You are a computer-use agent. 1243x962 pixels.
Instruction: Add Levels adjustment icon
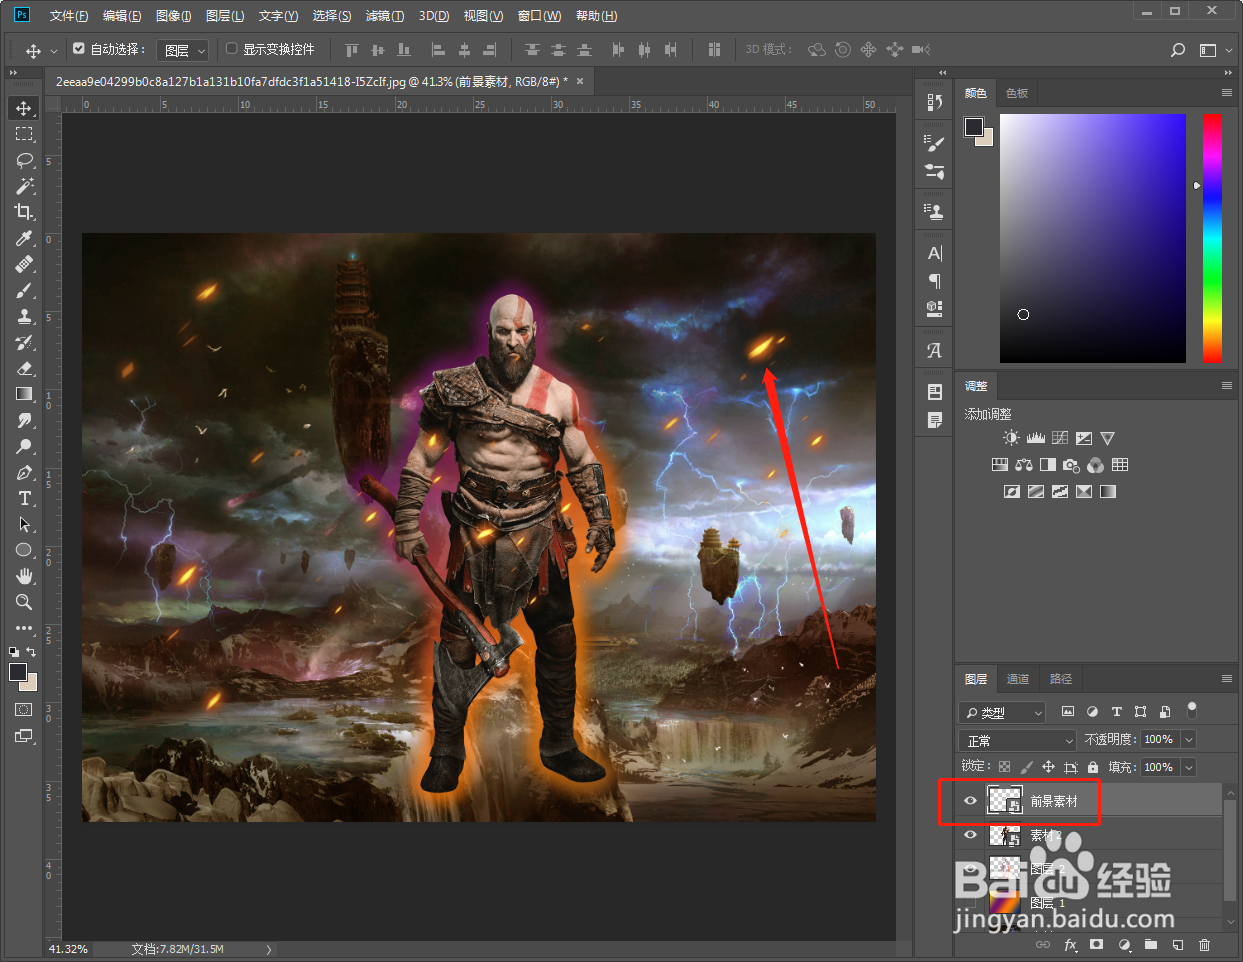tap(1036, 438)
